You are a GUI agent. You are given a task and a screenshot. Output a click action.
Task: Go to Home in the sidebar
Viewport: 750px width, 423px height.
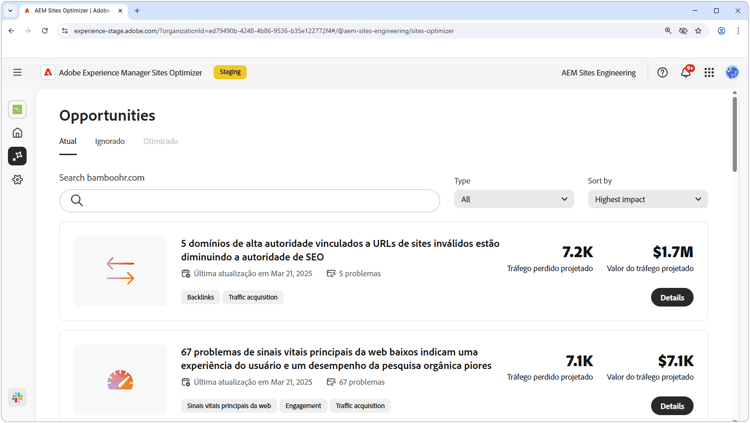(17, 133)
